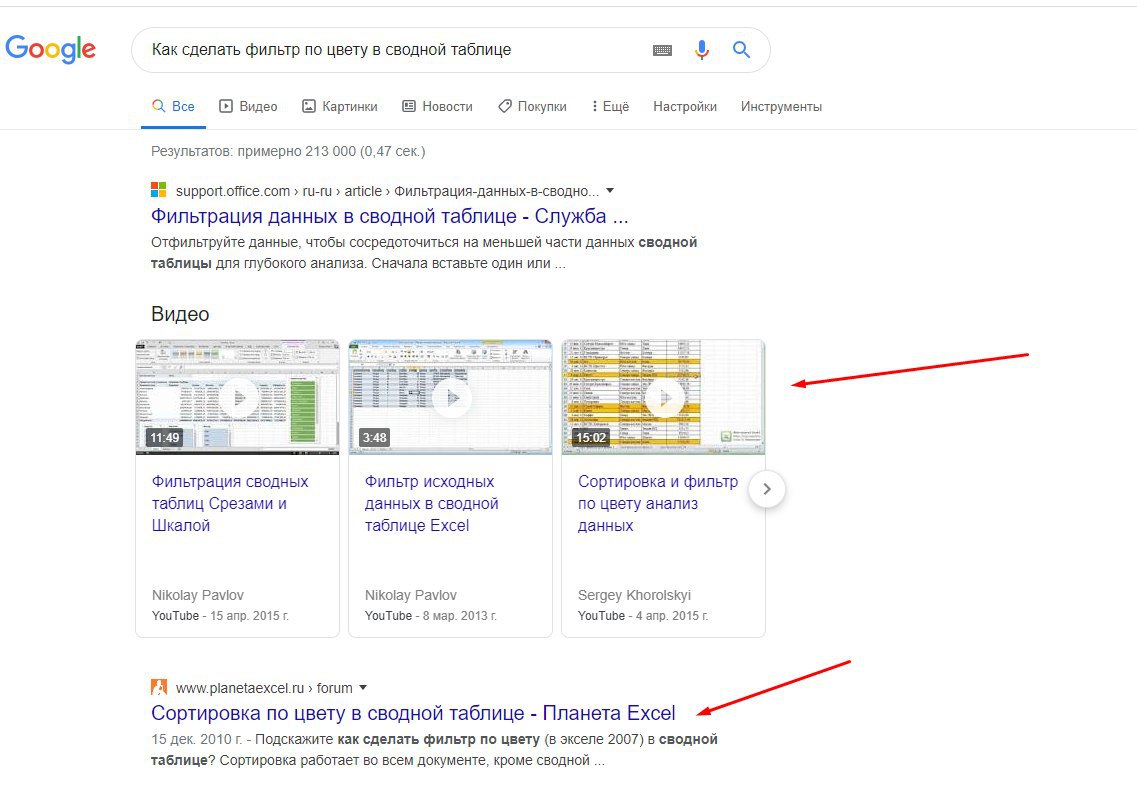Click YouTube - 15 апр. 2015 г. source text
This screenshot has height=791, width=1137.
220,616
